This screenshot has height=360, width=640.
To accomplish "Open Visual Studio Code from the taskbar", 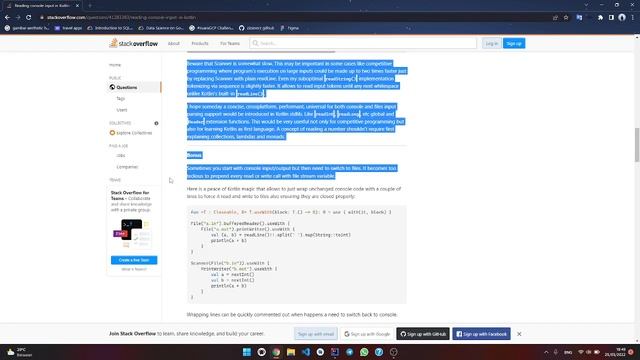I will point(306,352).
